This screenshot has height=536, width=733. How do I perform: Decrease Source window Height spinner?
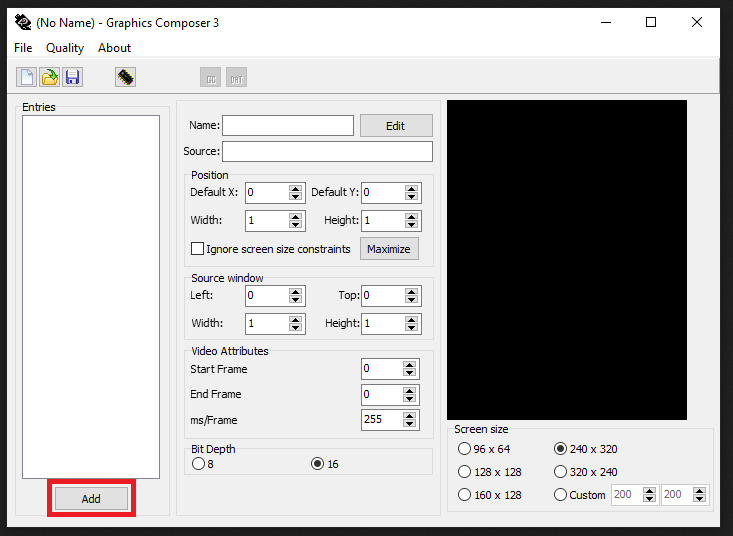coord(411,328)
